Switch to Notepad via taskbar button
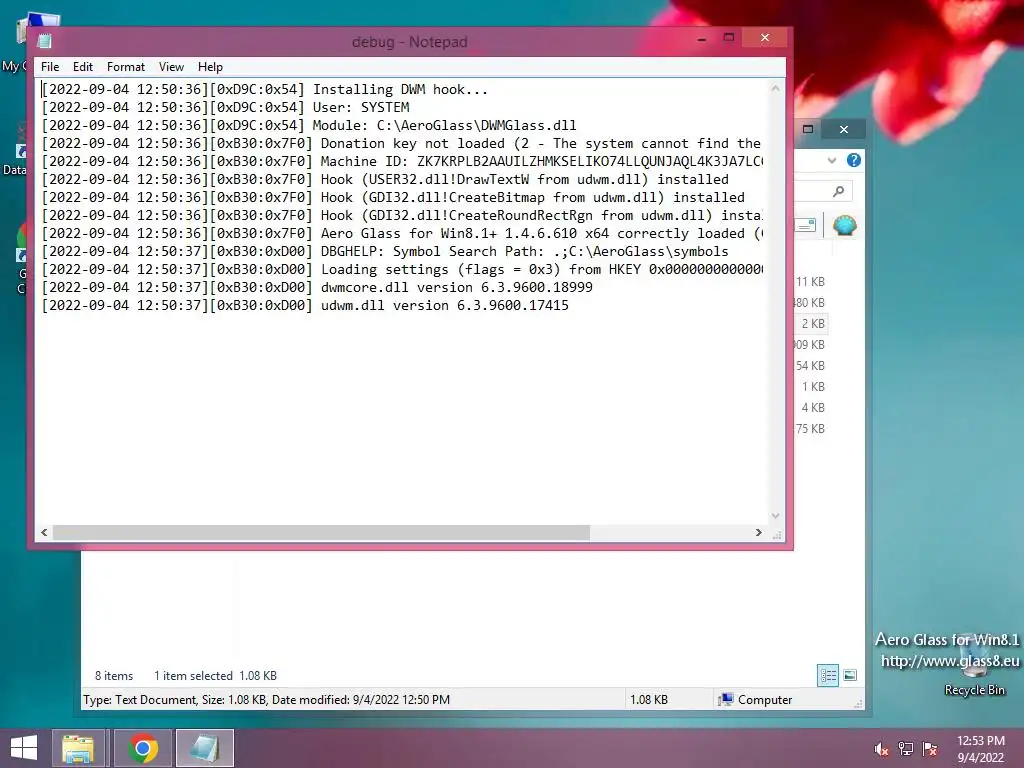1024x768 pixels. tap(204, 748)
